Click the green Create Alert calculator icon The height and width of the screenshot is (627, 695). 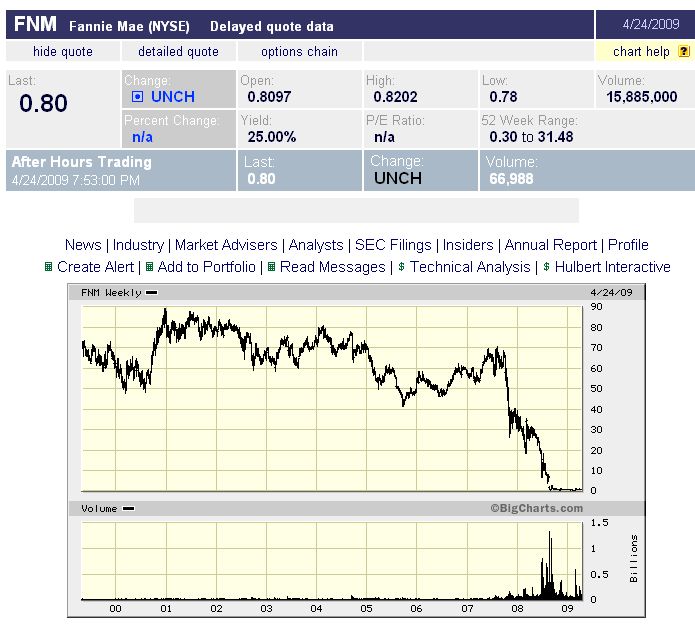point(49,267)
